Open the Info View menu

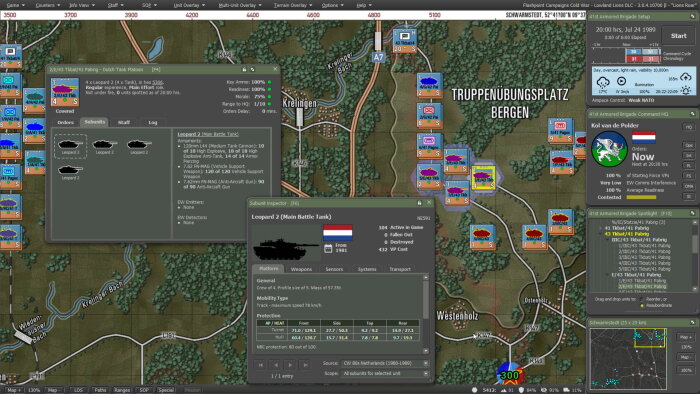(82, 5)
